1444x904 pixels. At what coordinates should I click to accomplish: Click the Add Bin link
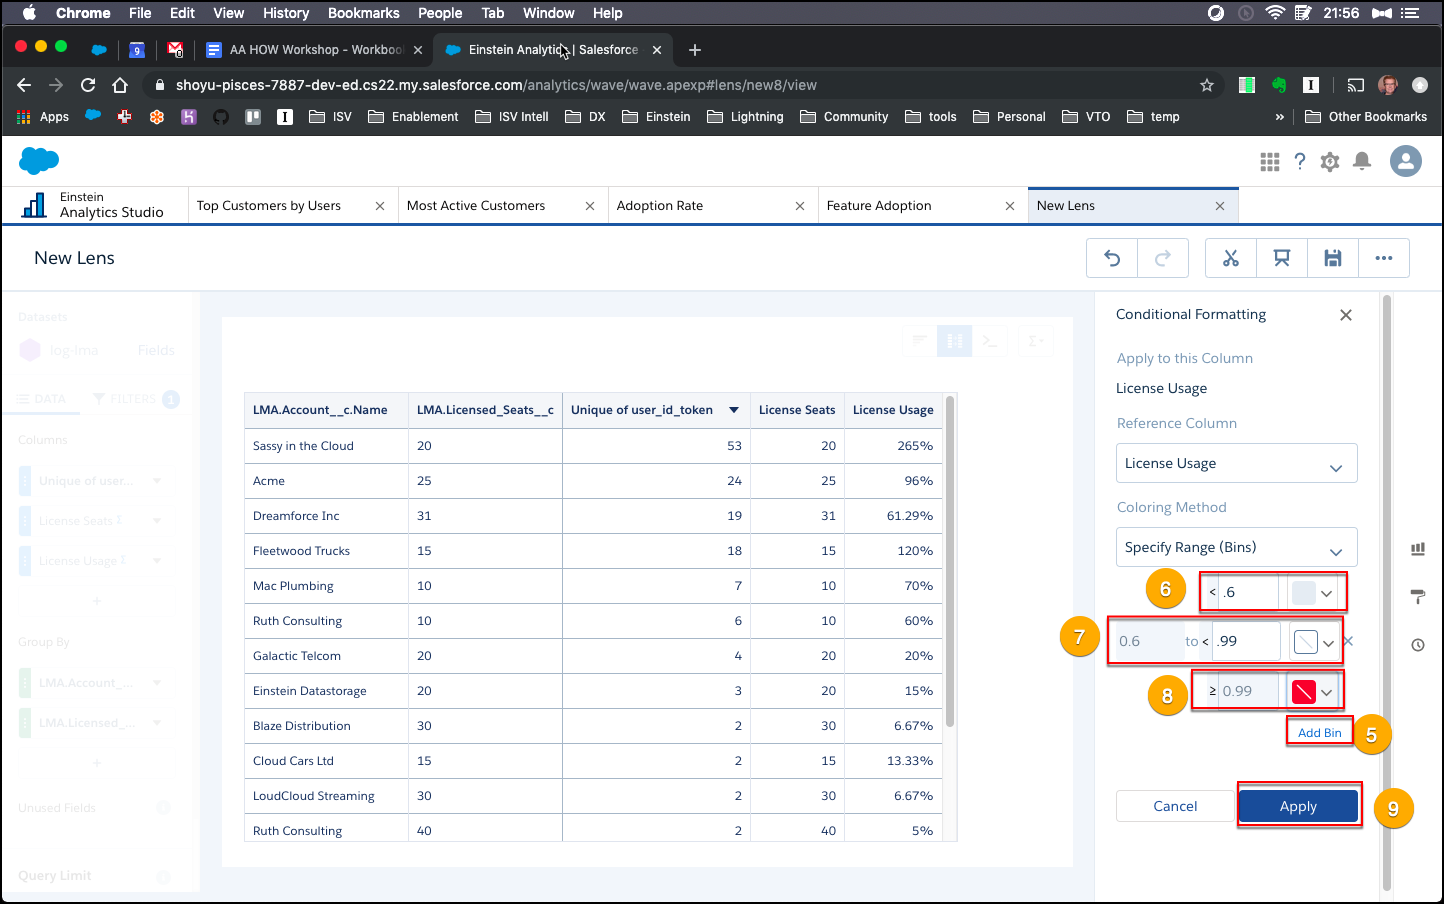point(1320,733)
